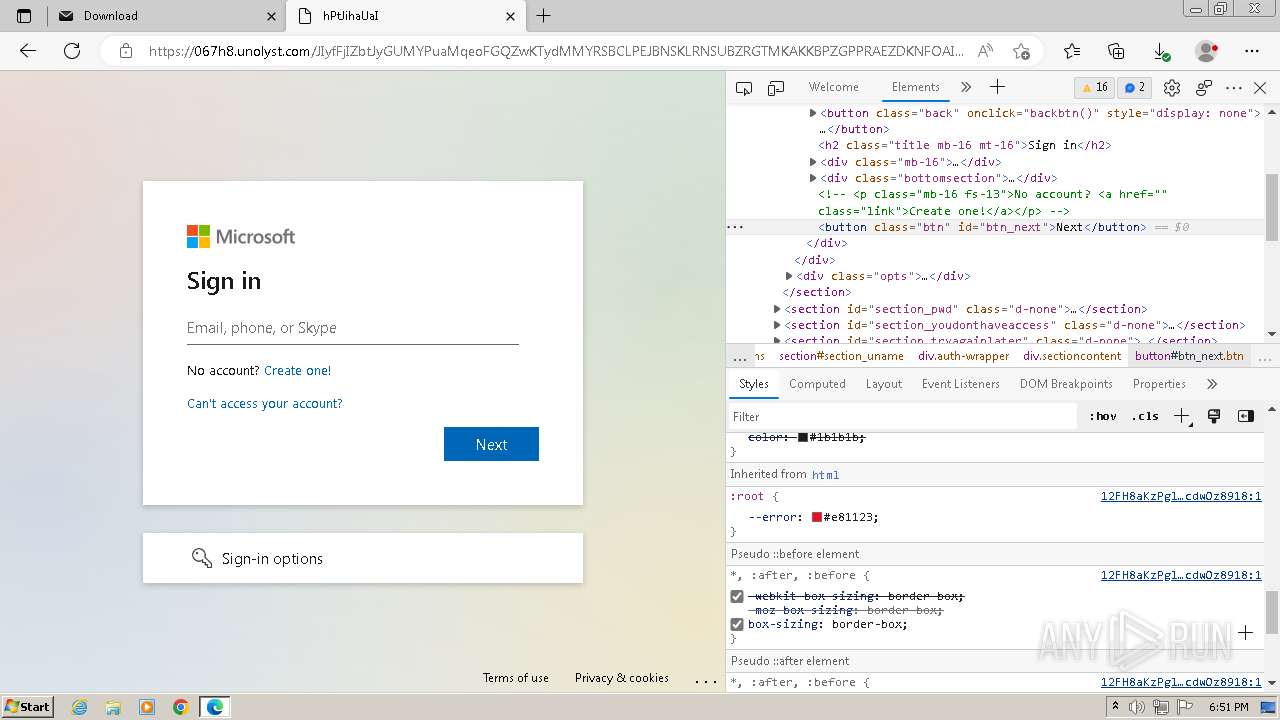Open the DOM Breakpoints pane tab

1066,384
